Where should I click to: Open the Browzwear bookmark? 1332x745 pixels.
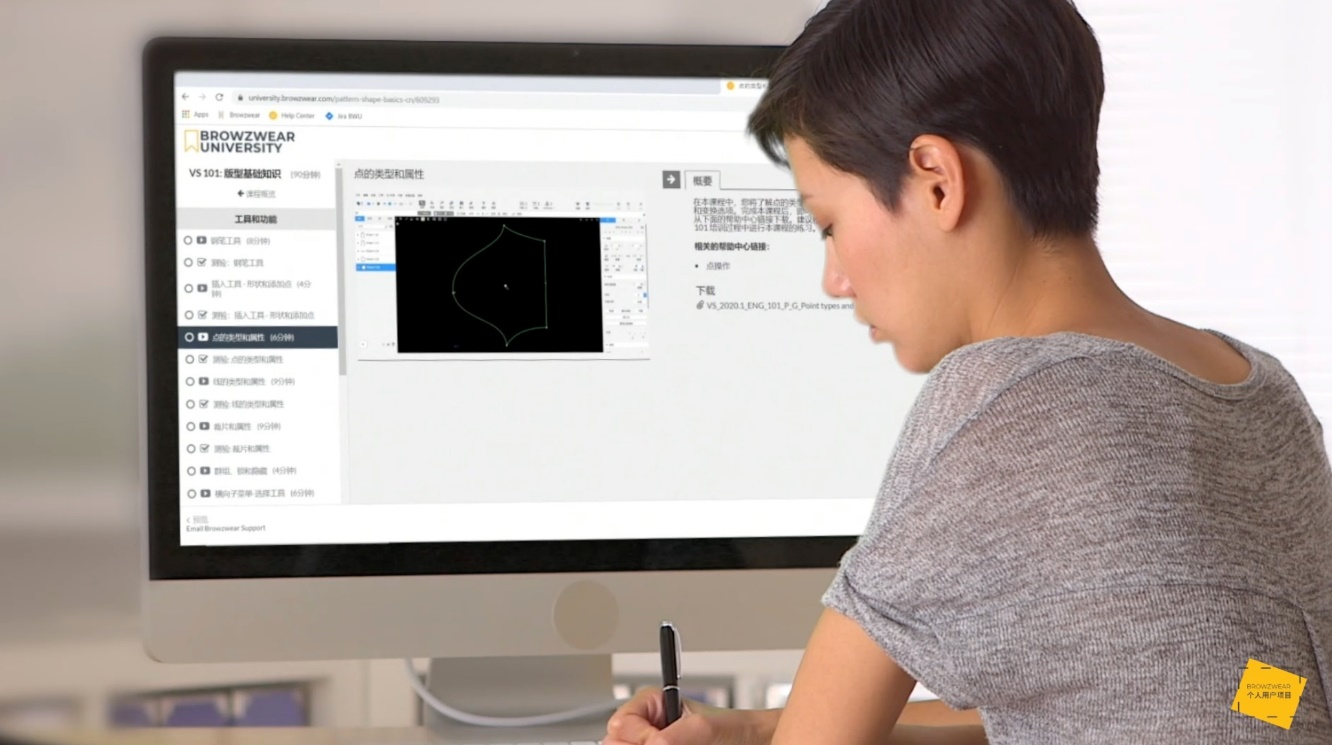point(239,115)
